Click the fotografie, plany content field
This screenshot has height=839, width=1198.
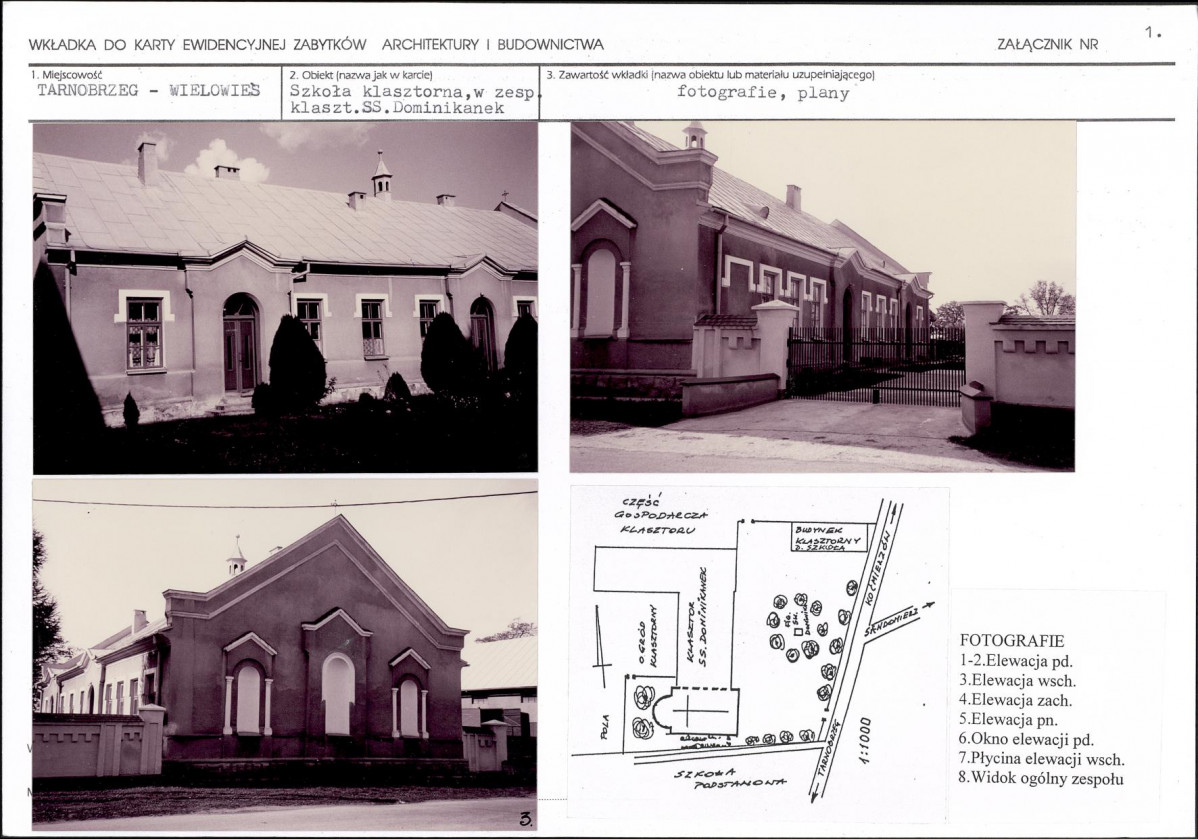(x=763, y=93)
